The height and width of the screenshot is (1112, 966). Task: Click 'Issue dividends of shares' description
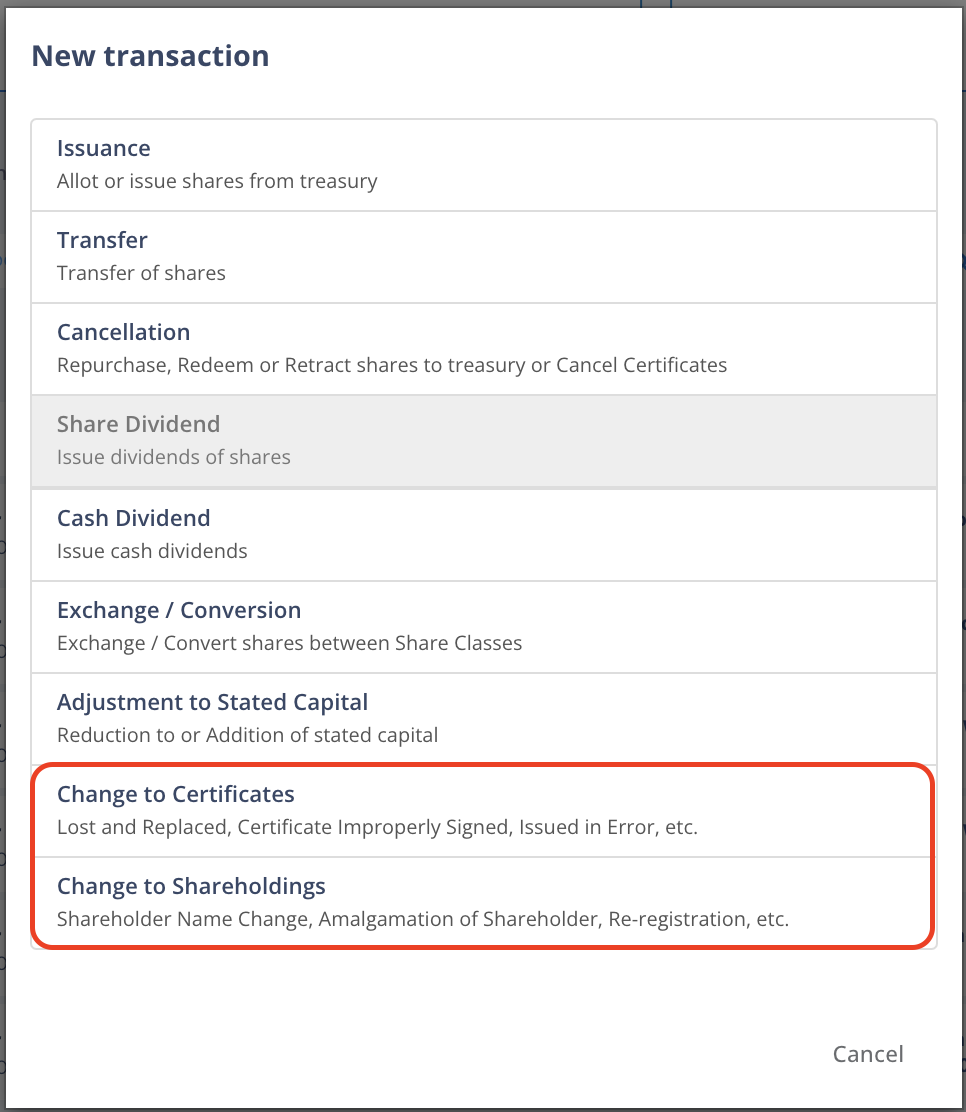(173, 458)
